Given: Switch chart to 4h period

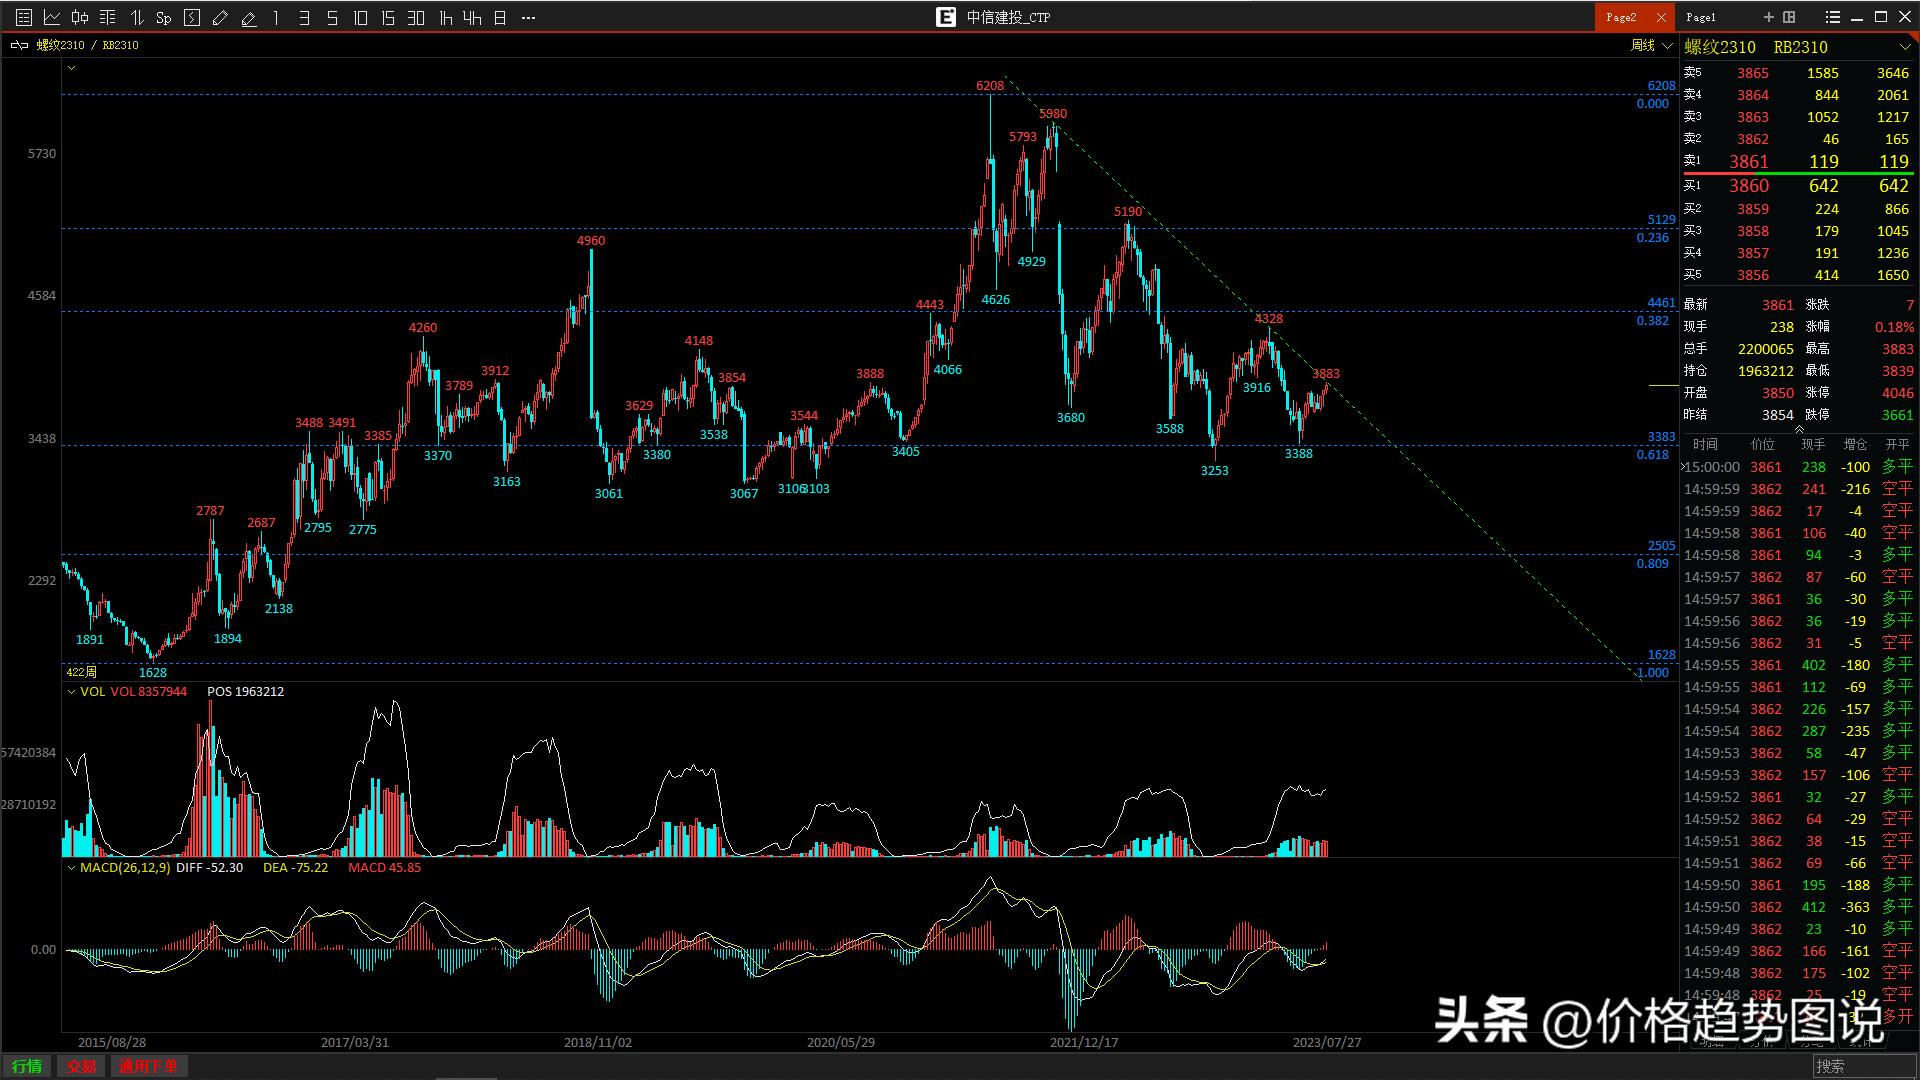Looking at the screenshot, I should (472, 17).
